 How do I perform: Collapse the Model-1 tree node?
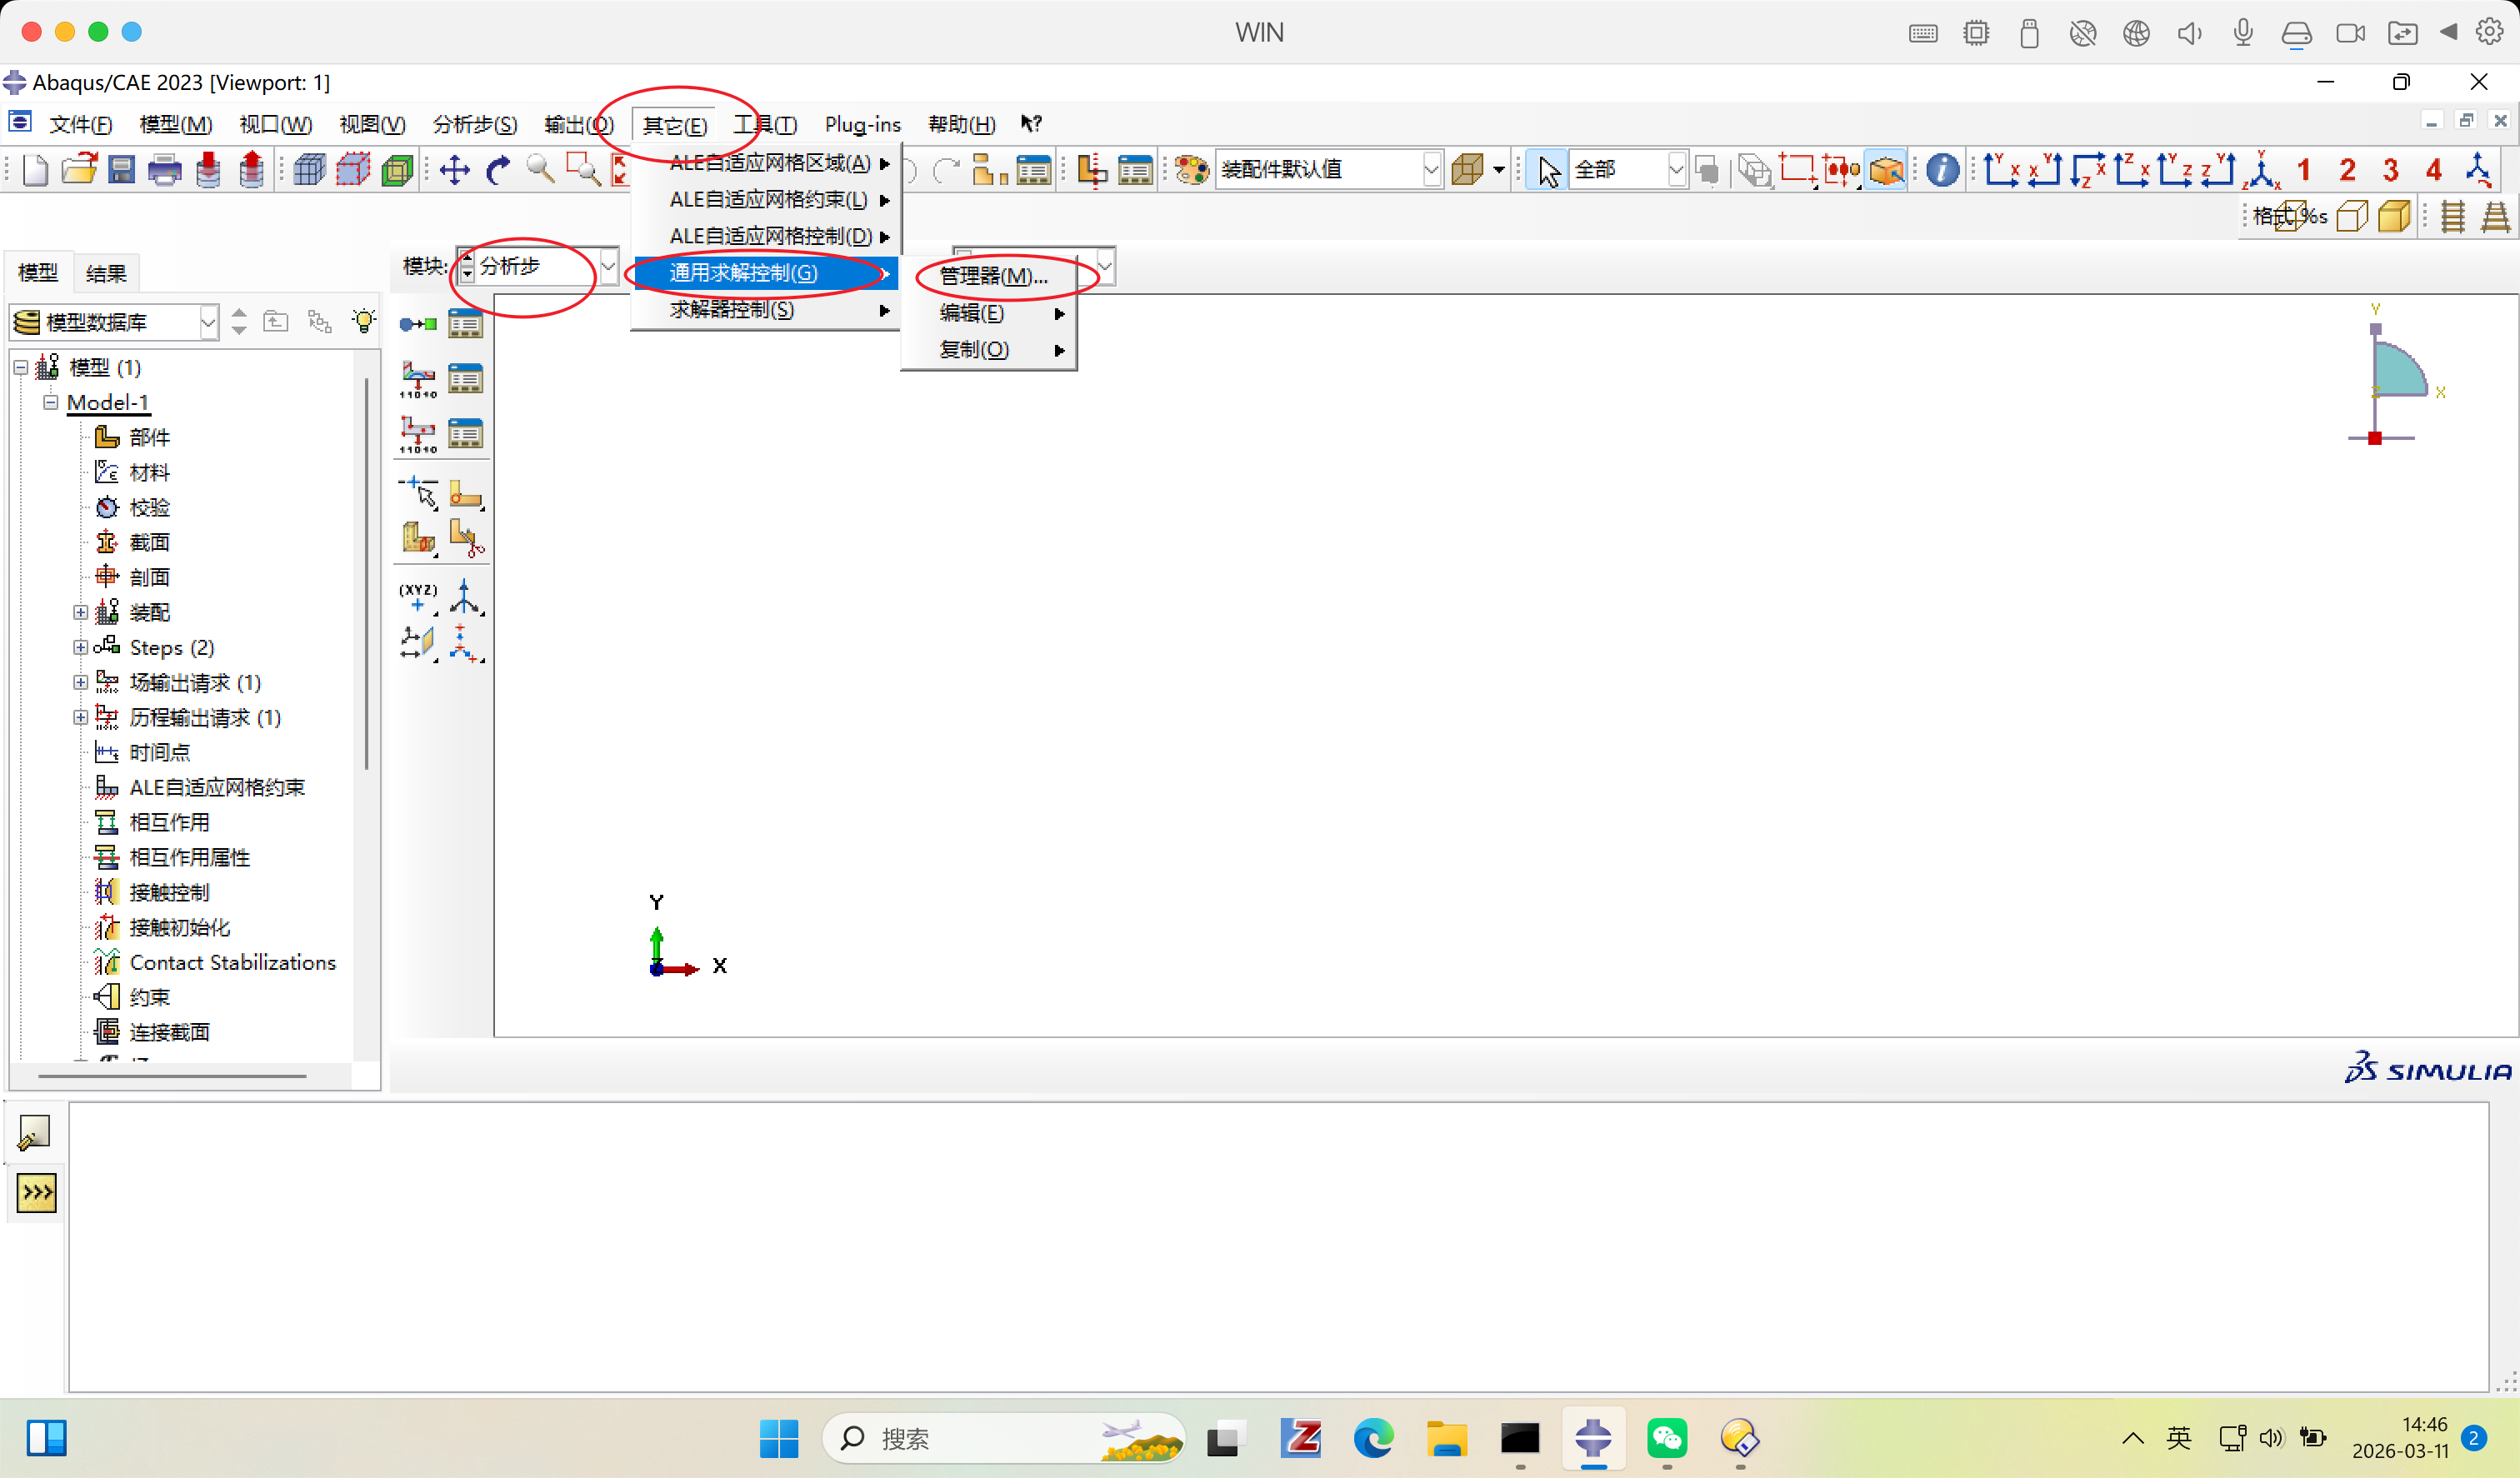tap(50, 402)
